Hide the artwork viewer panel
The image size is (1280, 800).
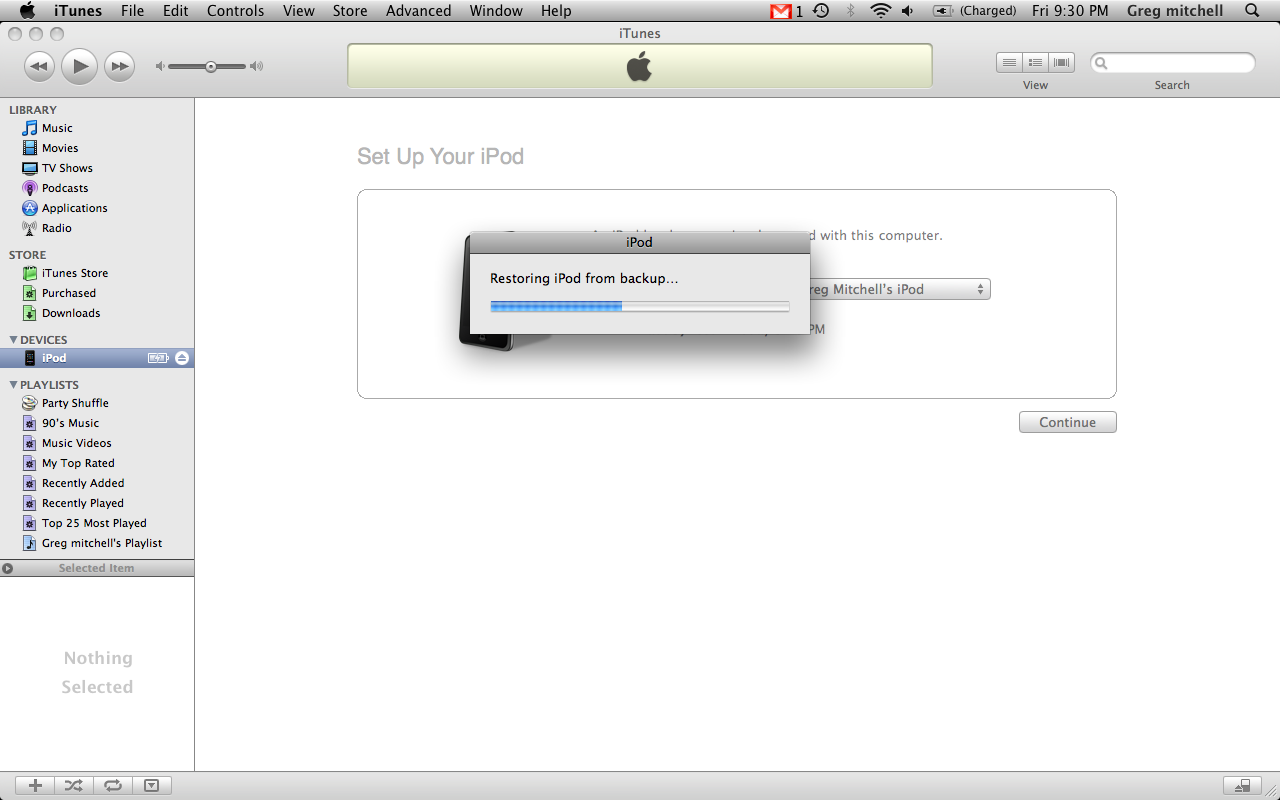point(152,786)
